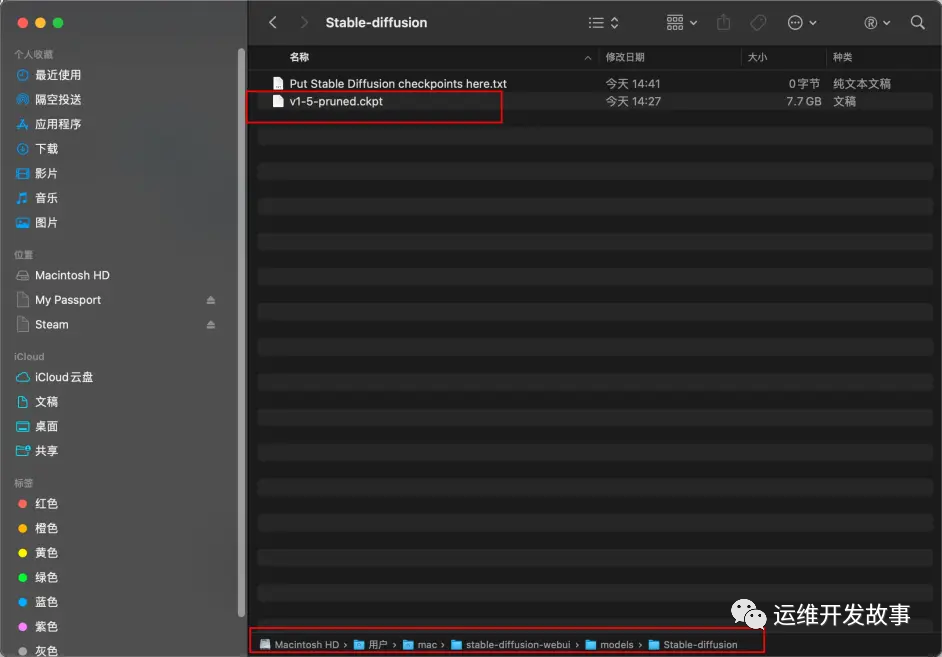The width and height of the screenshot is (942, 657).
Task: Select the 紫色 purple tag
Action: [x=46, y=627]
